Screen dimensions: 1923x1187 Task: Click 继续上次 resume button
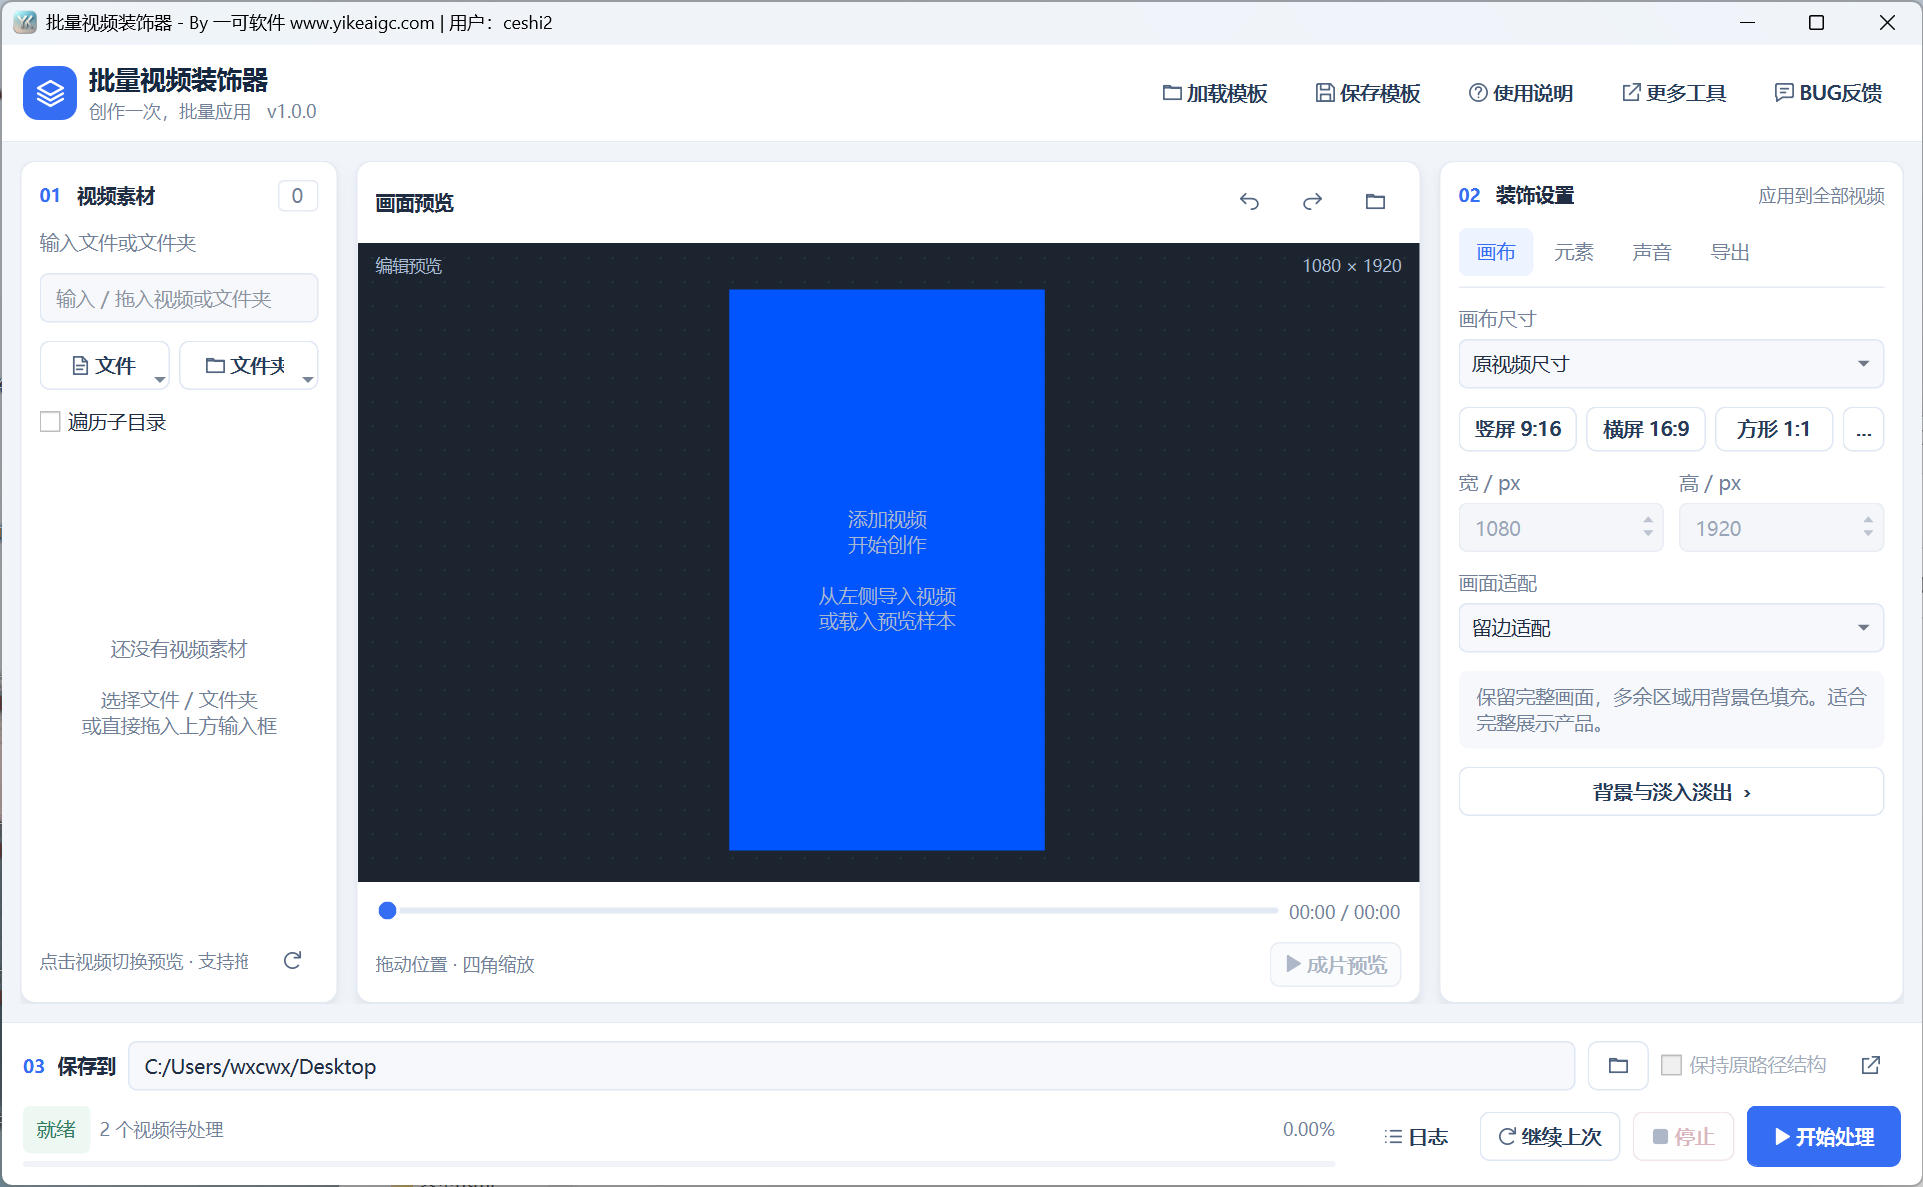coord(1549,1137)
